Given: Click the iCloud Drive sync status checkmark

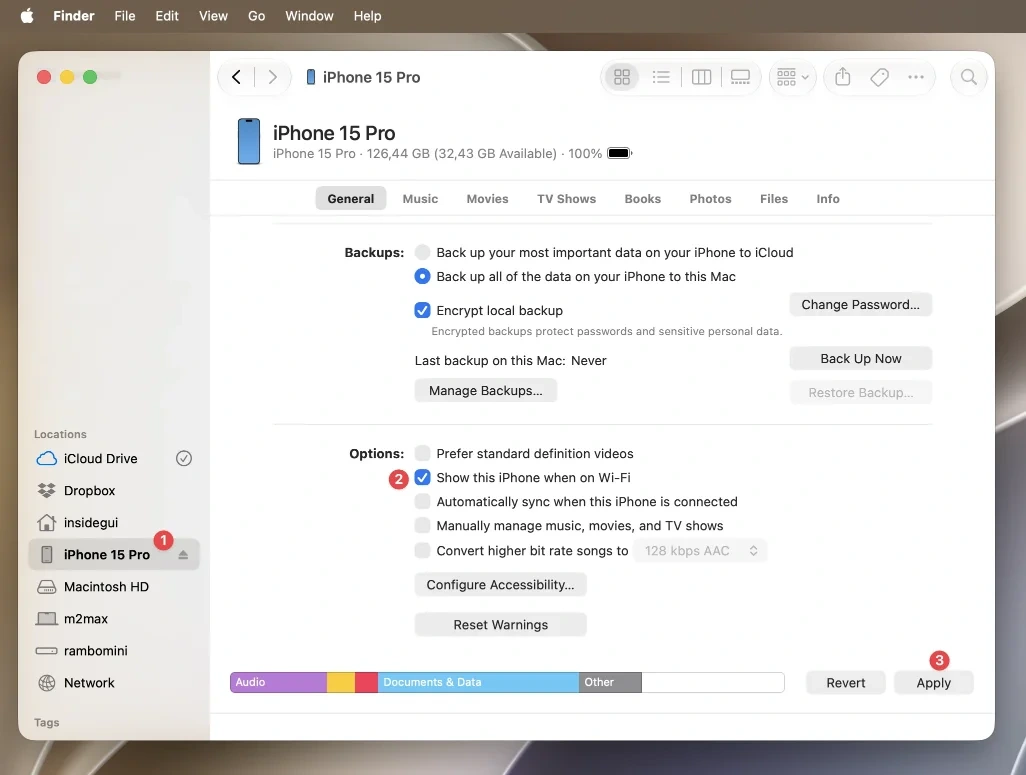Looking at the screenshot, I should (184, 458).
